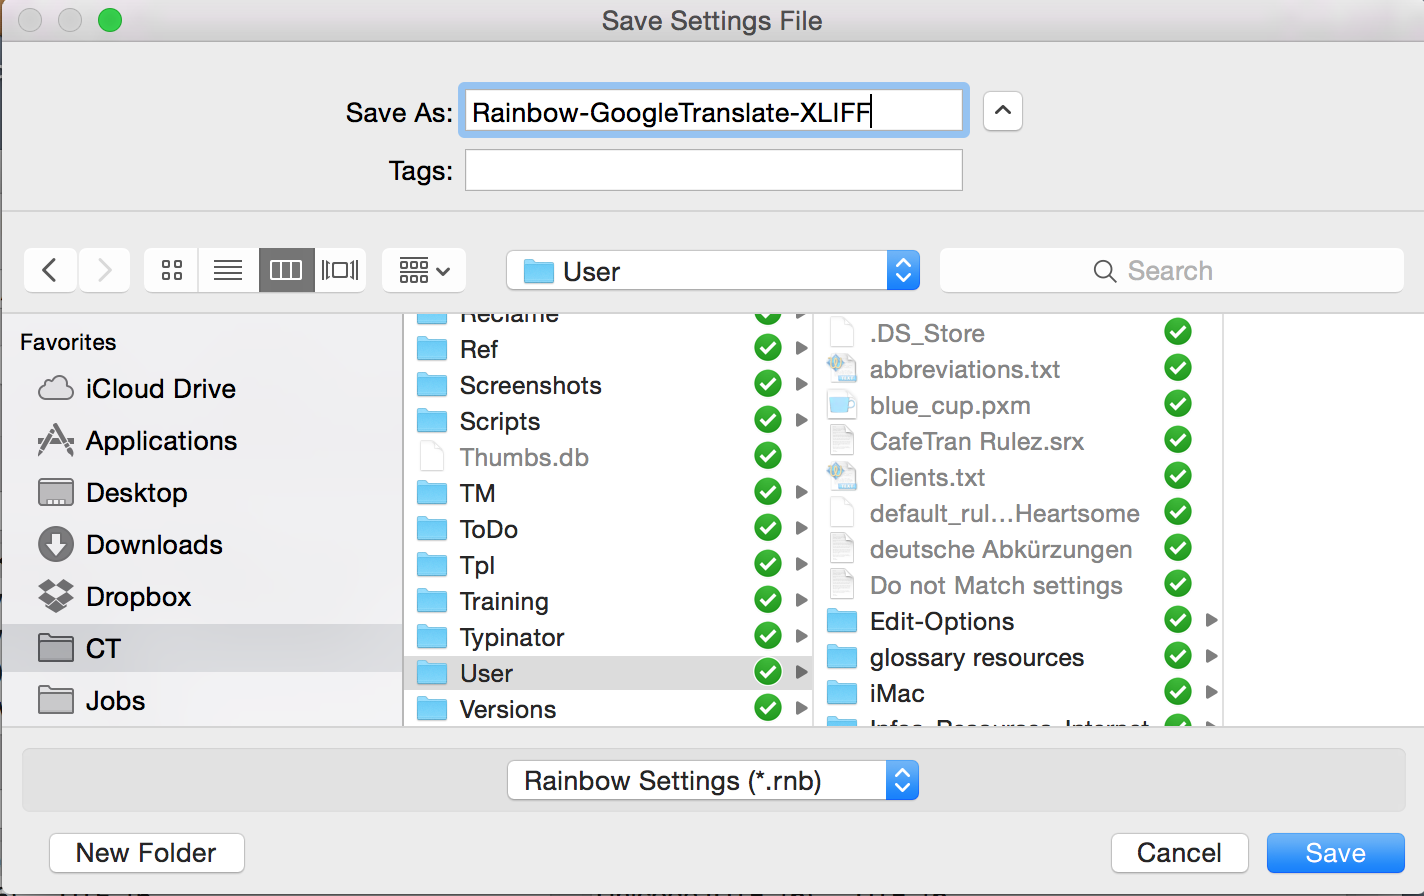Create a New Folder

(x=146, y=853)
